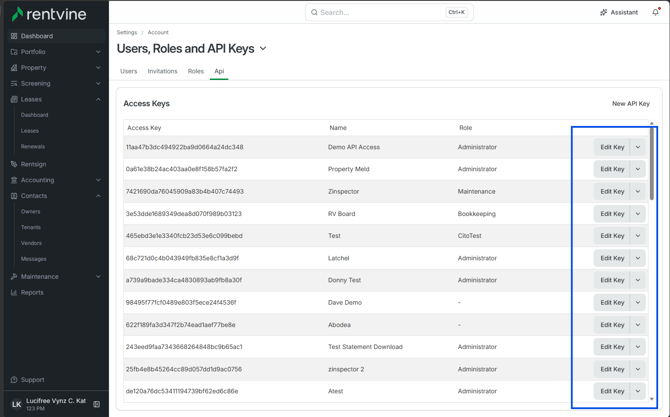Go to Settings breadcrumb
Image resolution: width=670 pixels, height=417 pixels.
tap(127, 32)
